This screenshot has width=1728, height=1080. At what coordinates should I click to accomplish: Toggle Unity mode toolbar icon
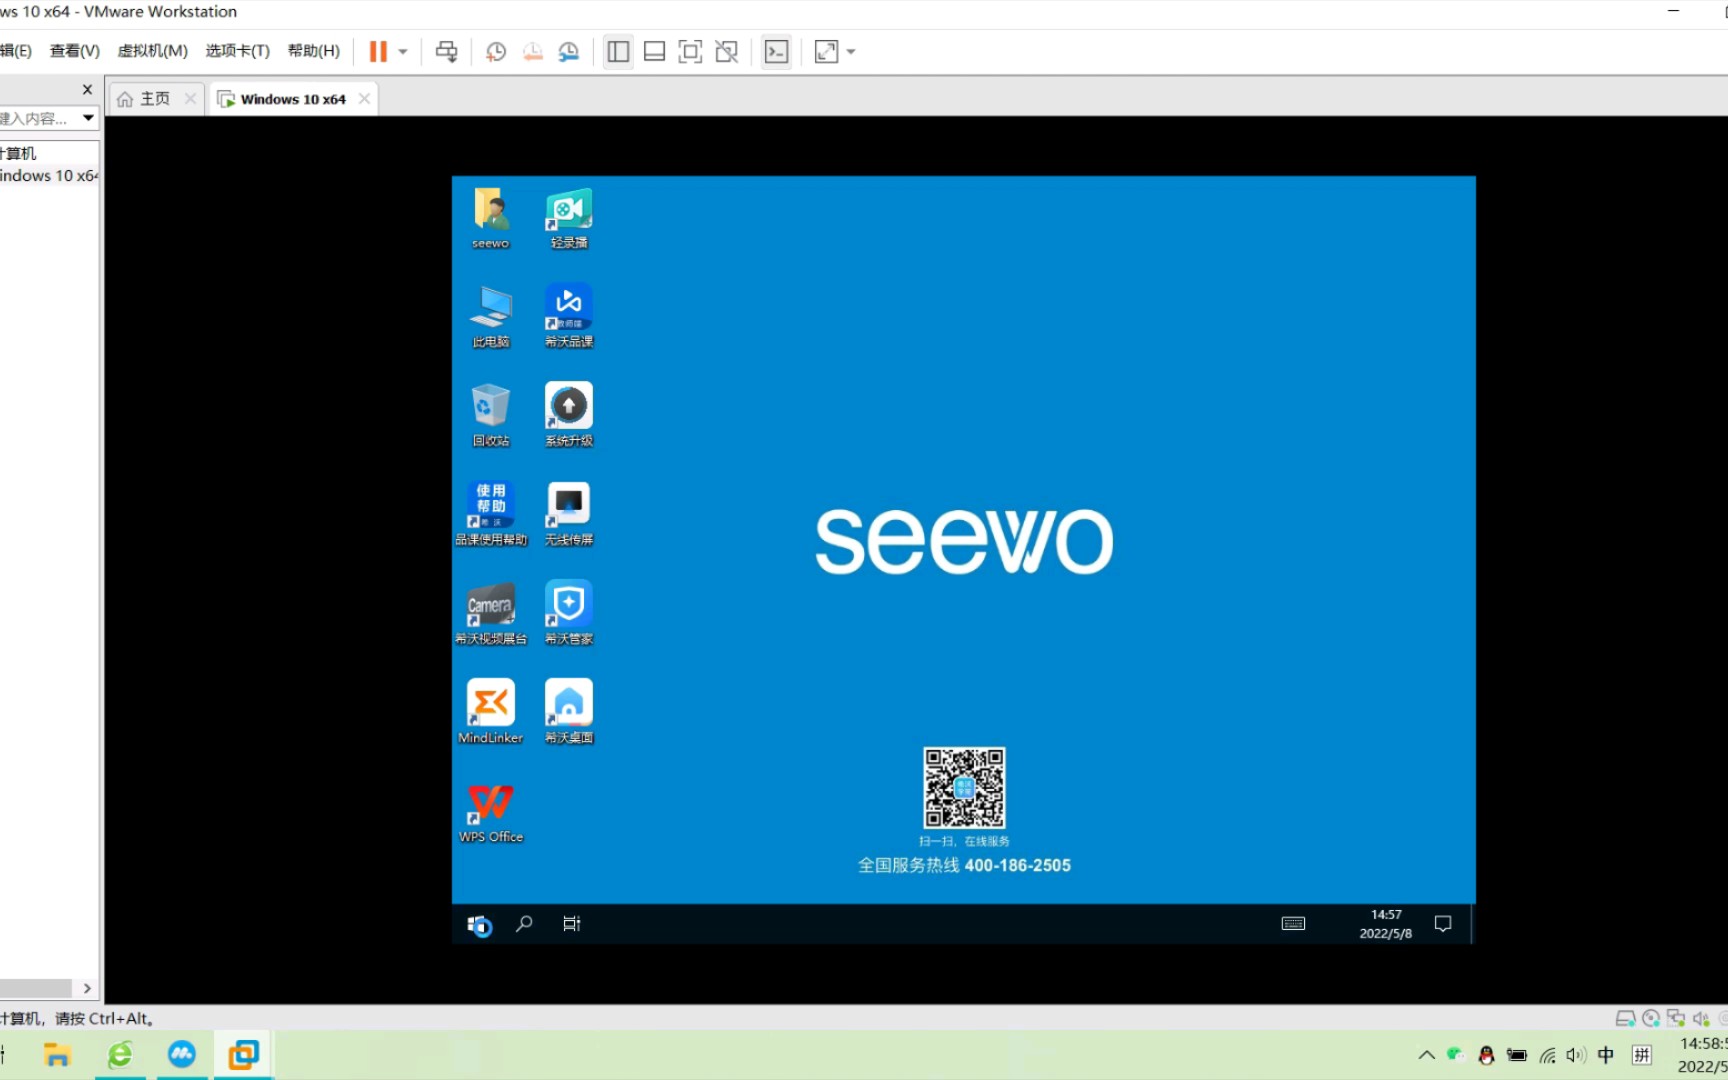tap(727, 52)
